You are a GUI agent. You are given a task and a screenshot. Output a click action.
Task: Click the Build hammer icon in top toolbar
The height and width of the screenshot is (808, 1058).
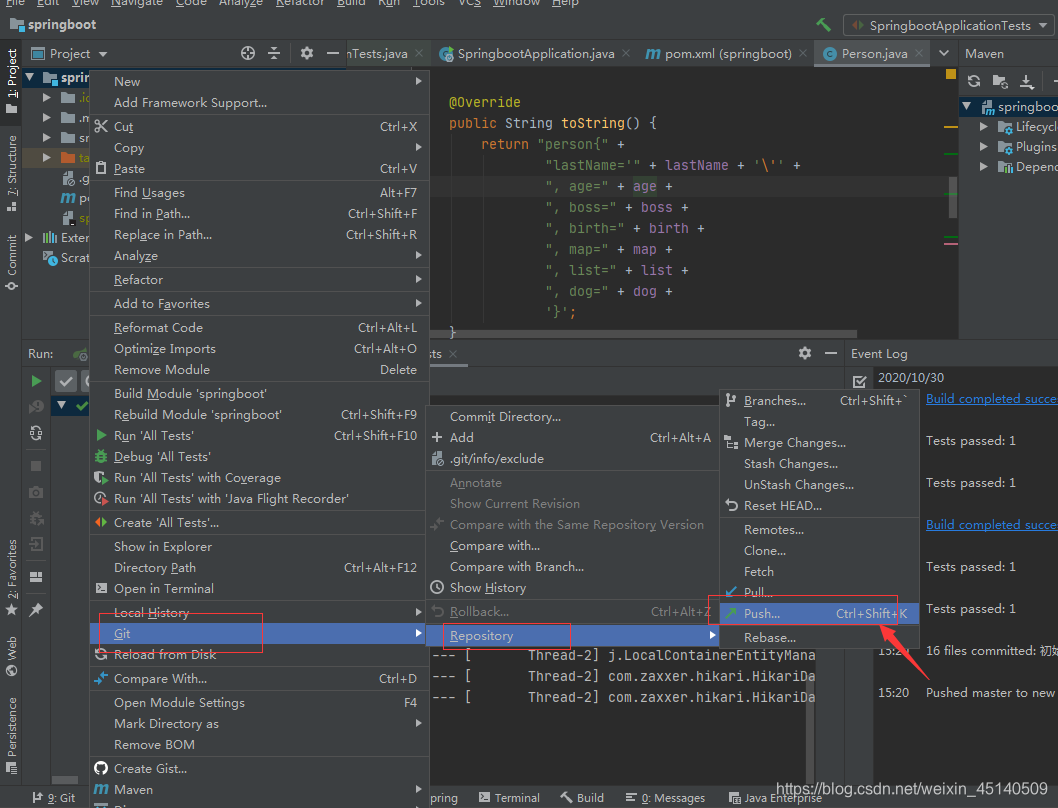click(x=823, y=25)
